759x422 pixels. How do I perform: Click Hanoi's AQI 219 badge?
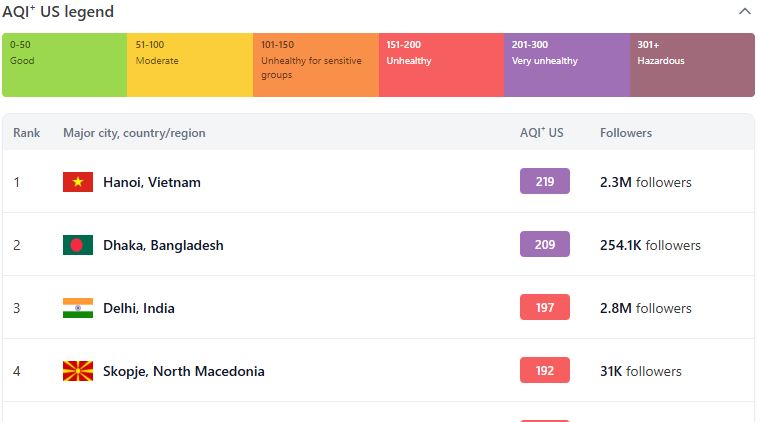pyautogui.click(x=545, y=181)
